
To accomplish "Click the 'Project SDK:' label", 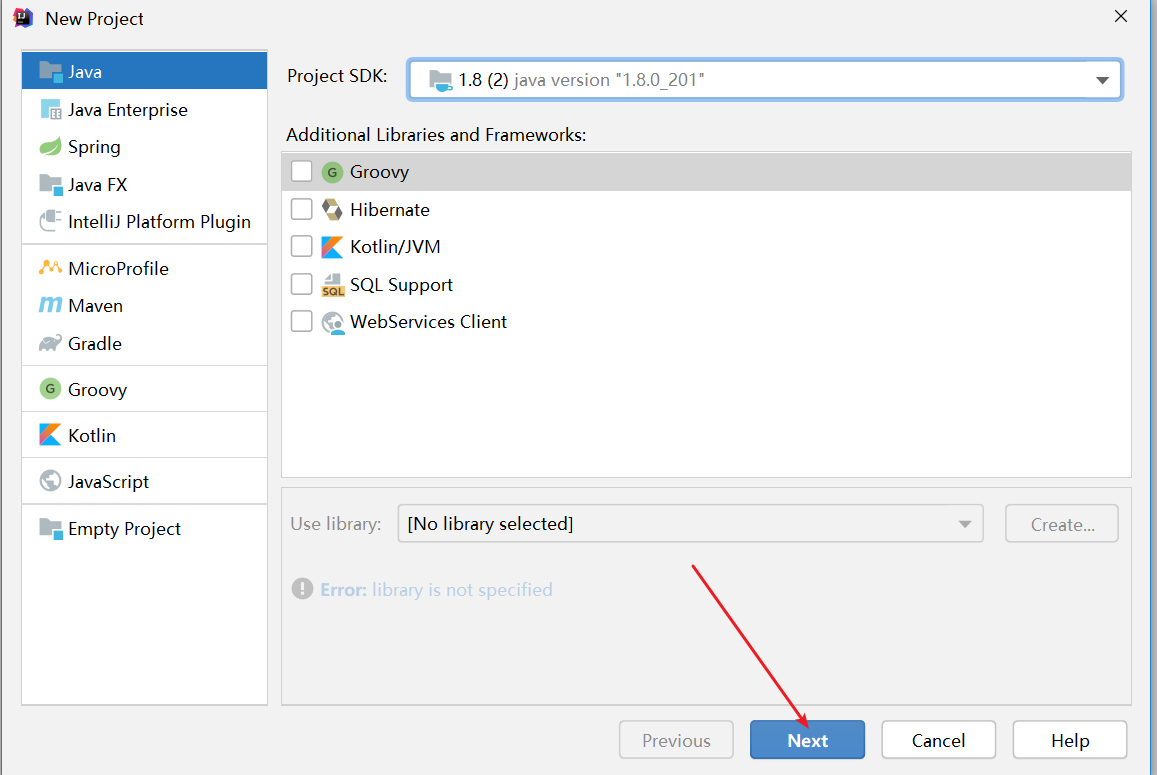I will (337, 76).
